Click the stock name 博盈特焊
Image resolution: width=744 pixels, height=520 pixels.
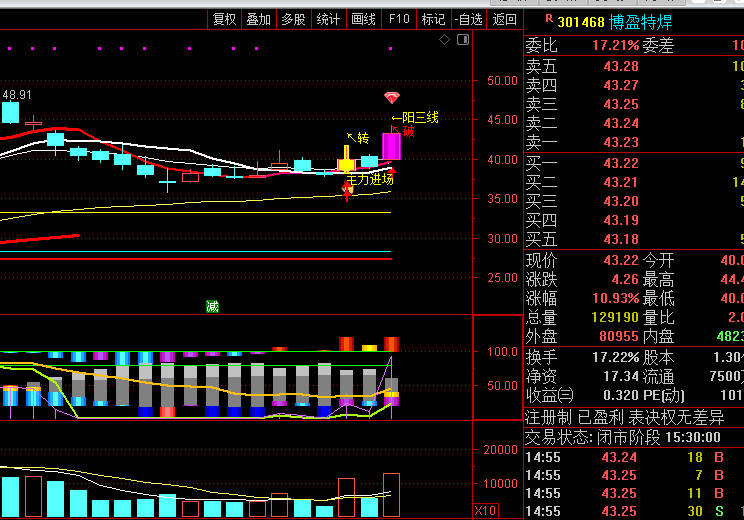coord(643,21)
